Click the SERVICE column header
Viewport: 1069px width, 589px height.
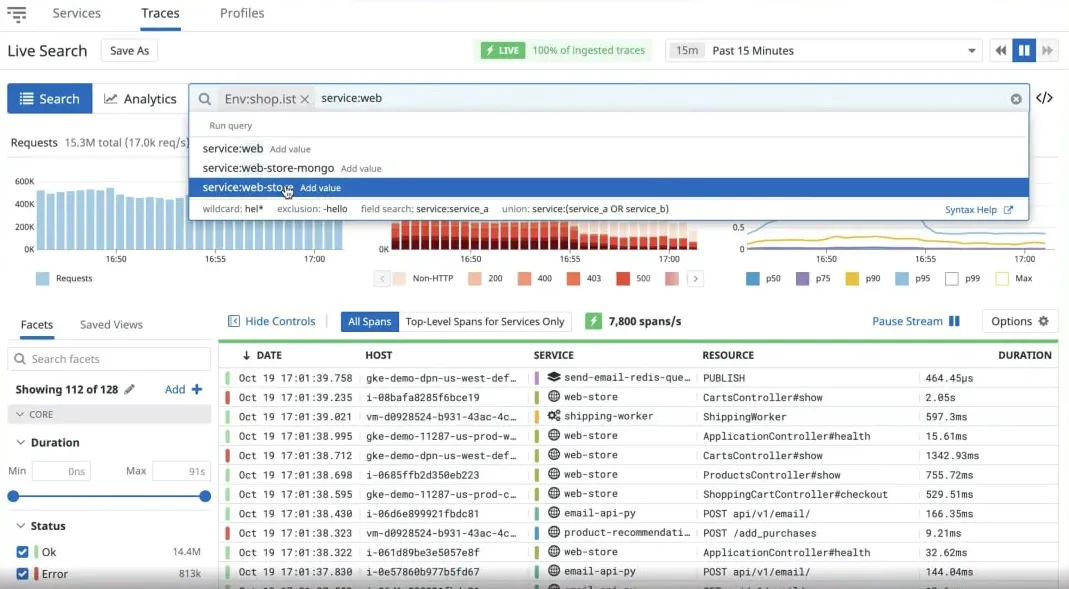554,355
